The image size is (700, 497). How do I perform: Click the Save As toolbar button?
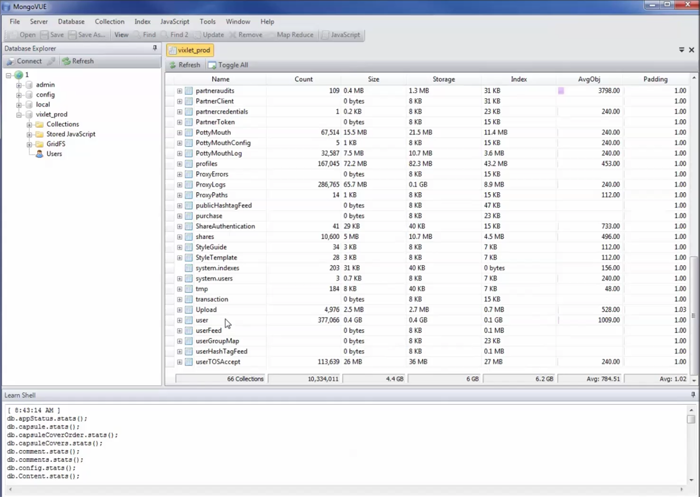[87, 35]
